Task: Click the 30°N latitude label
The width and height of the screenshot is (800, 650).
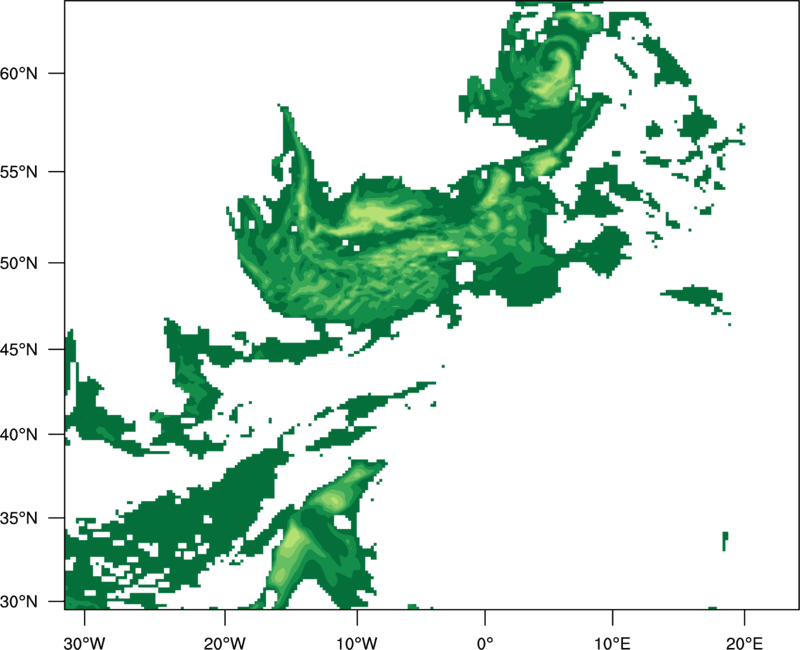Action: click(19, 602)
